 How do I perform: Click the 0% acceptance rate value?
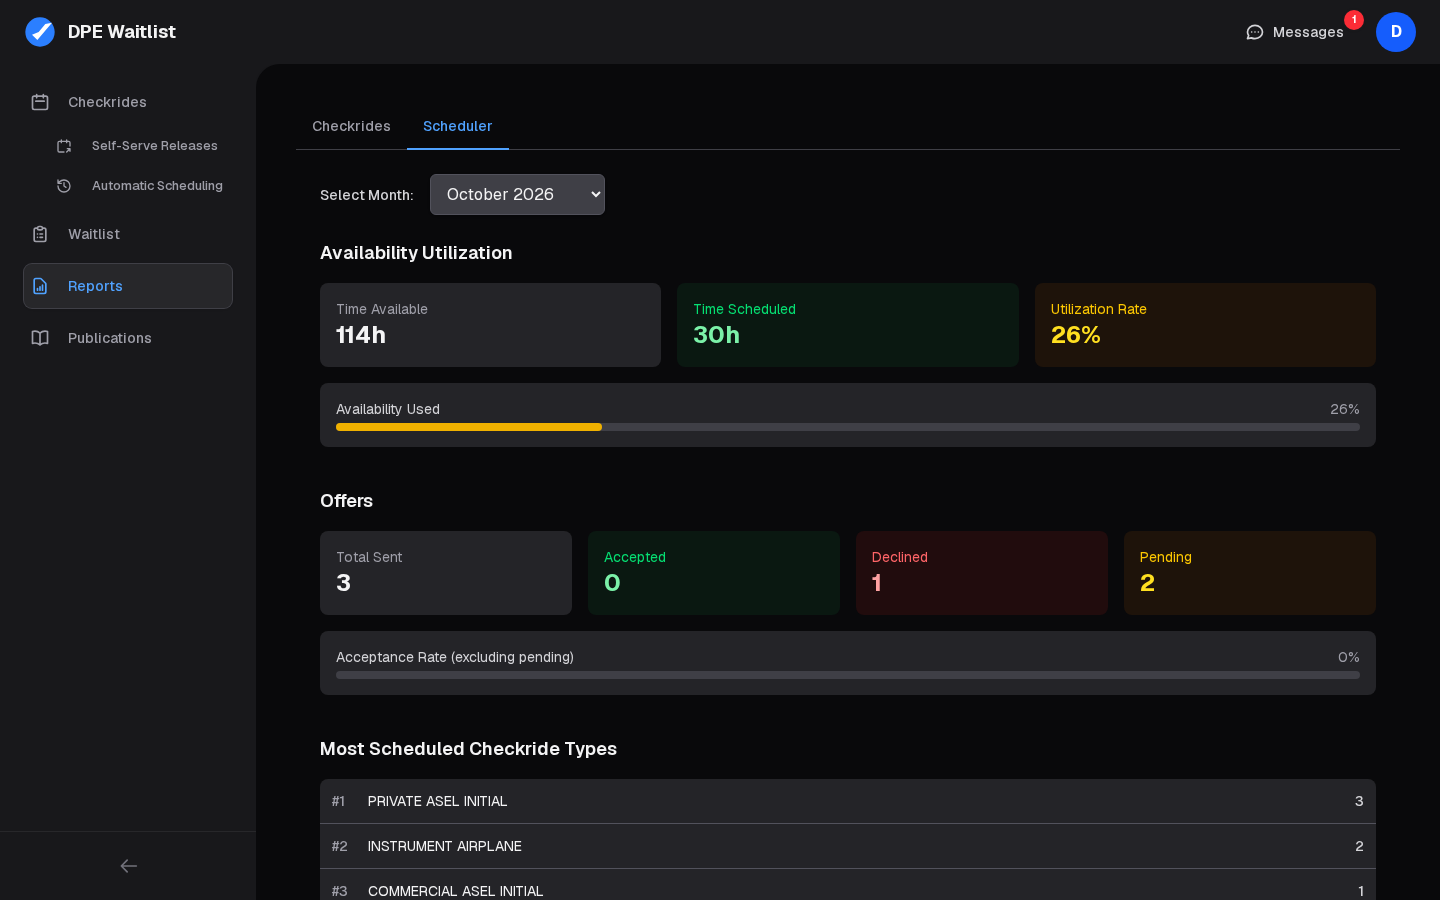[x=1349, y=657]
